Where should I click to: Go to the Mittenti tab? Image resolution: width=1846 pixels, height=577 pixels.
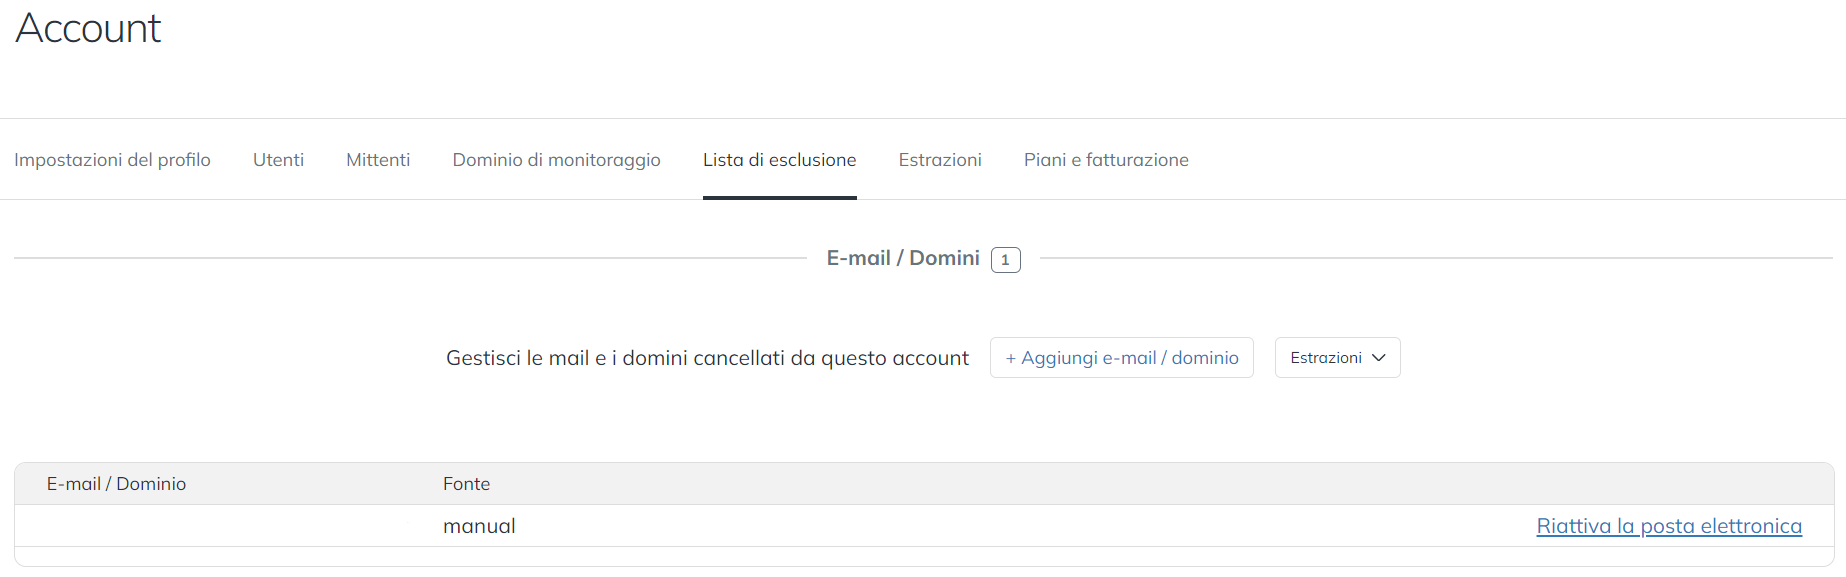[378, 160]
